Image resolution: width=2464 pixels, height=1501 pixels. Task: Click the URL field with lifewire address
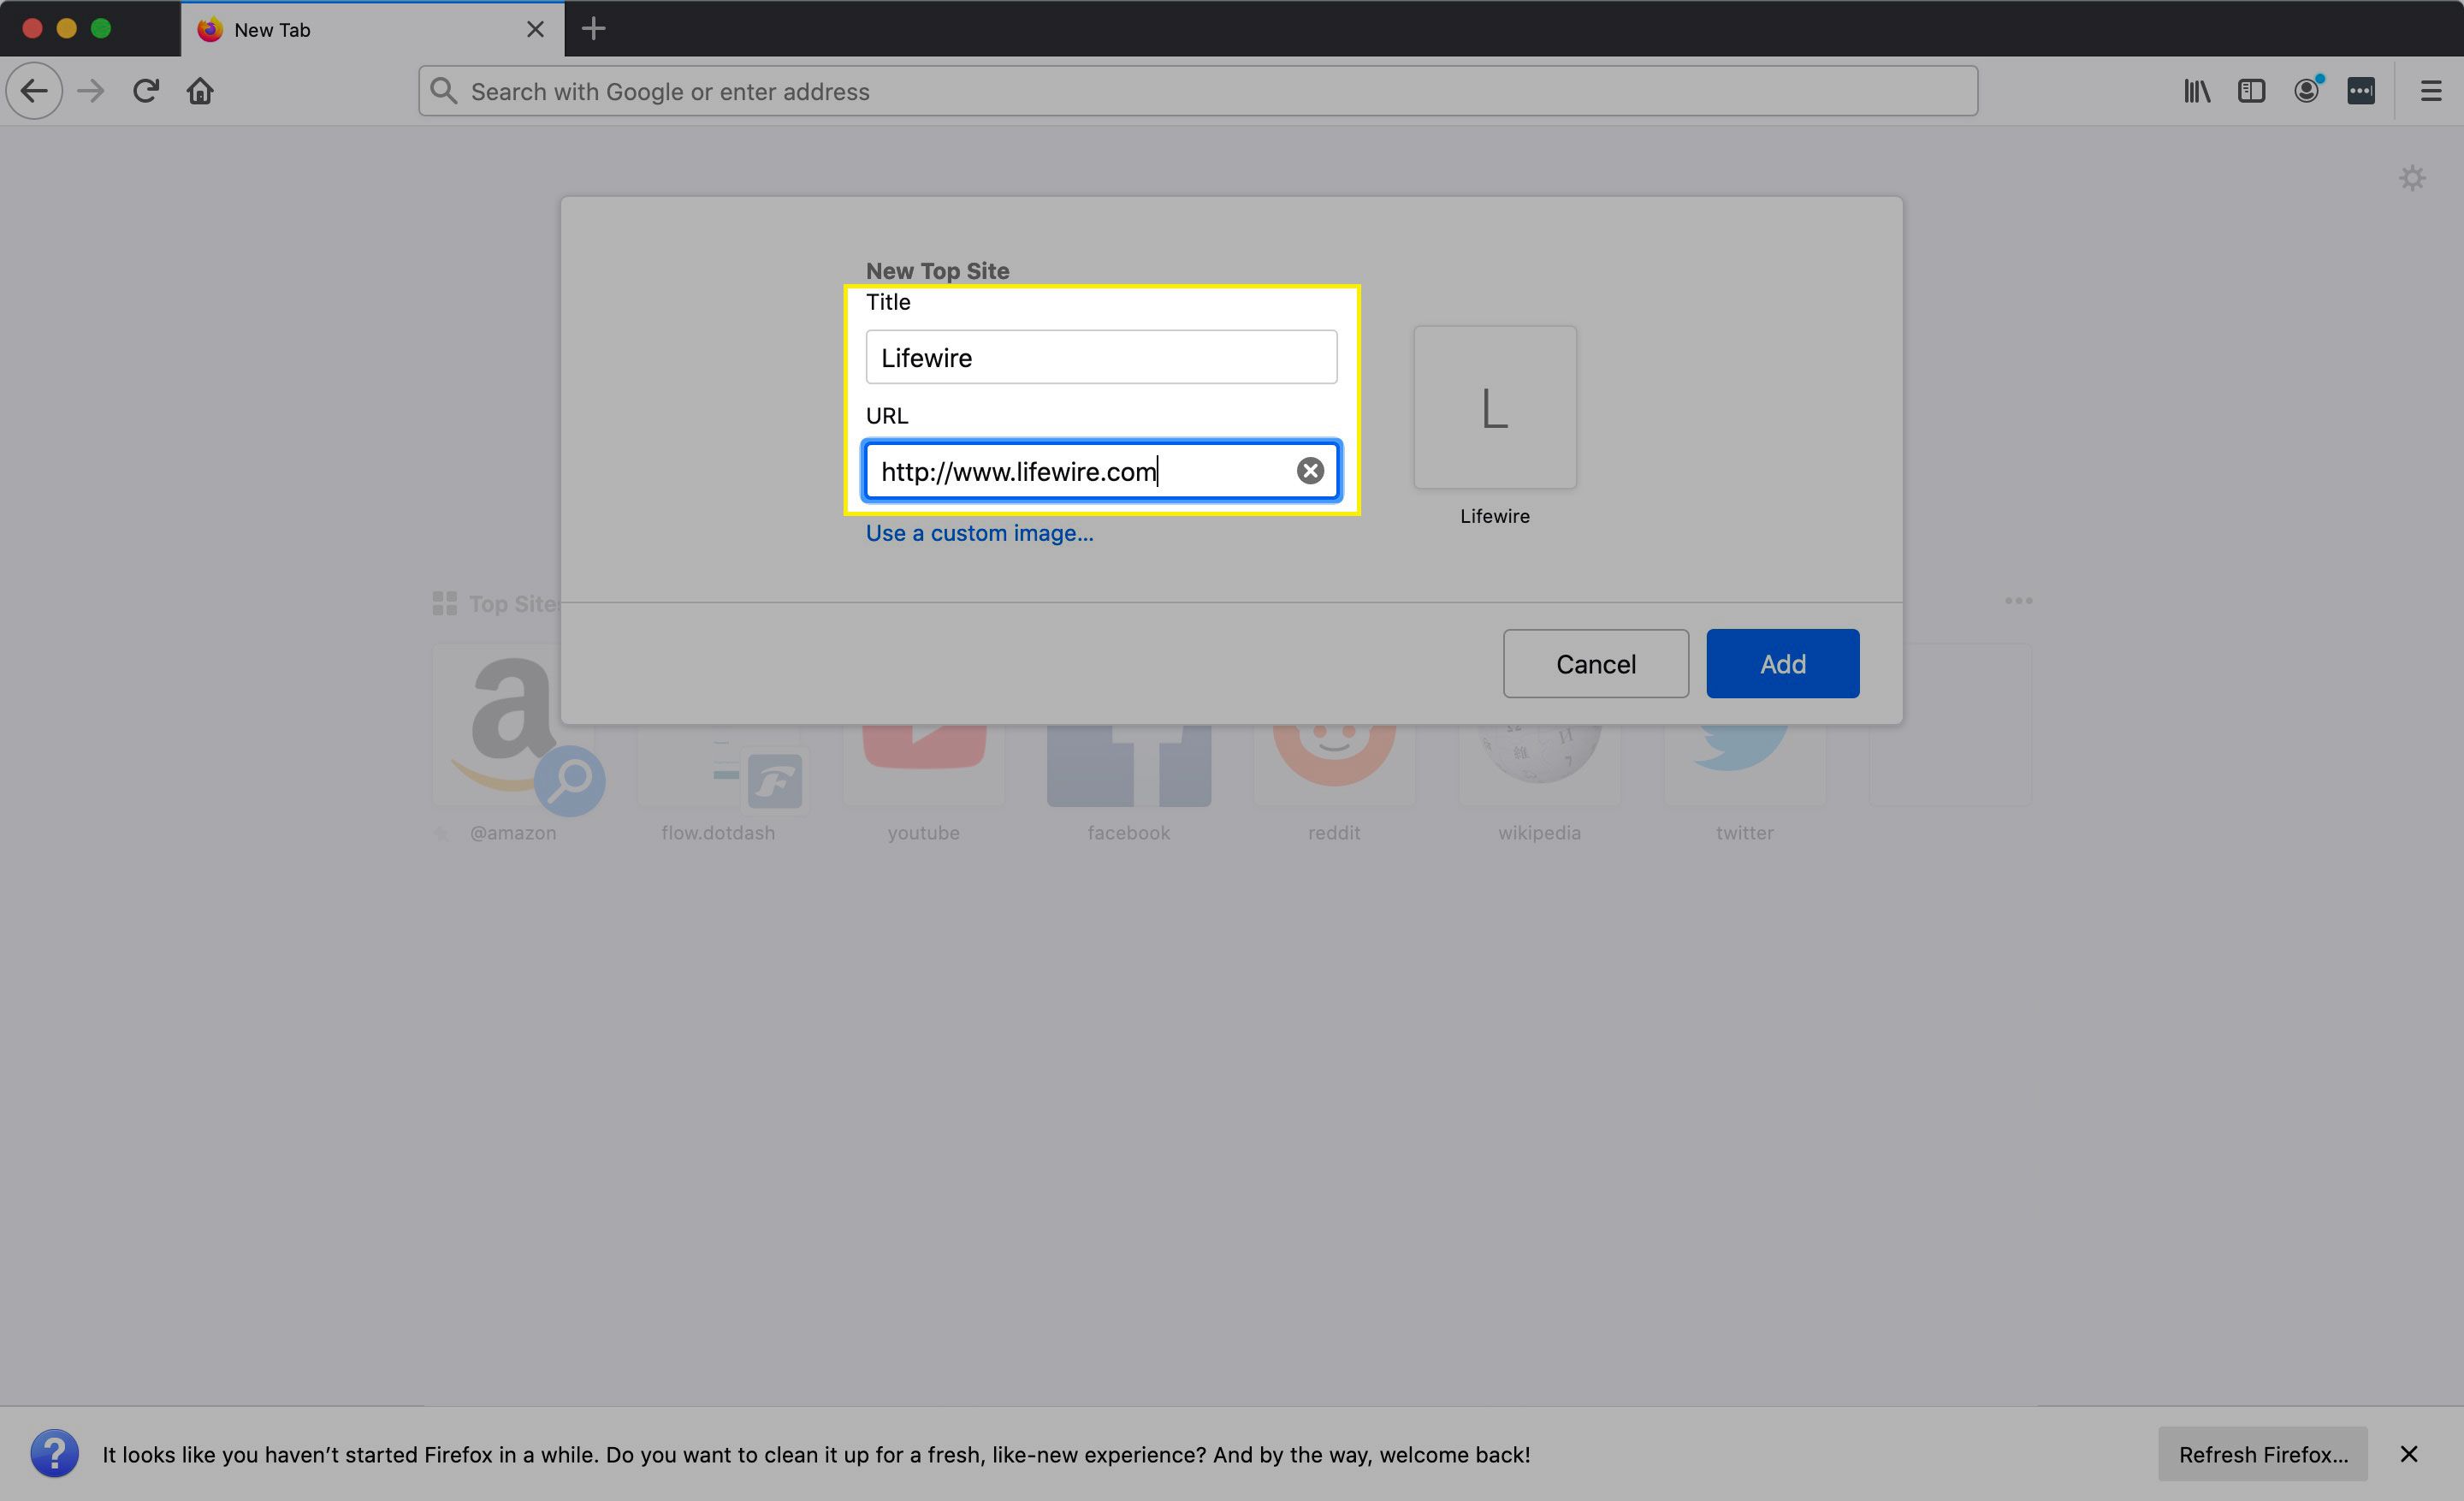1101,471
